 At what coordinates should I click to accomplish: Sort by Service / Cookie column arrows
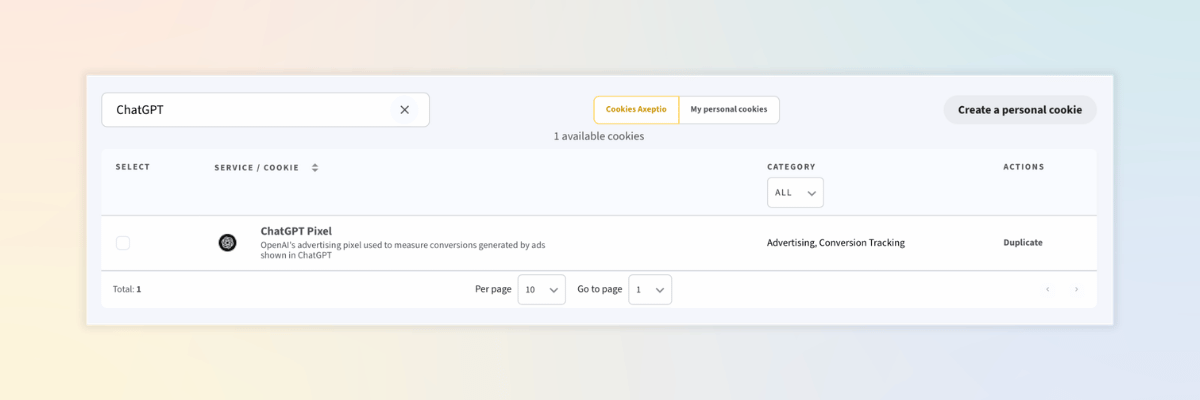[x=315, y=168]
